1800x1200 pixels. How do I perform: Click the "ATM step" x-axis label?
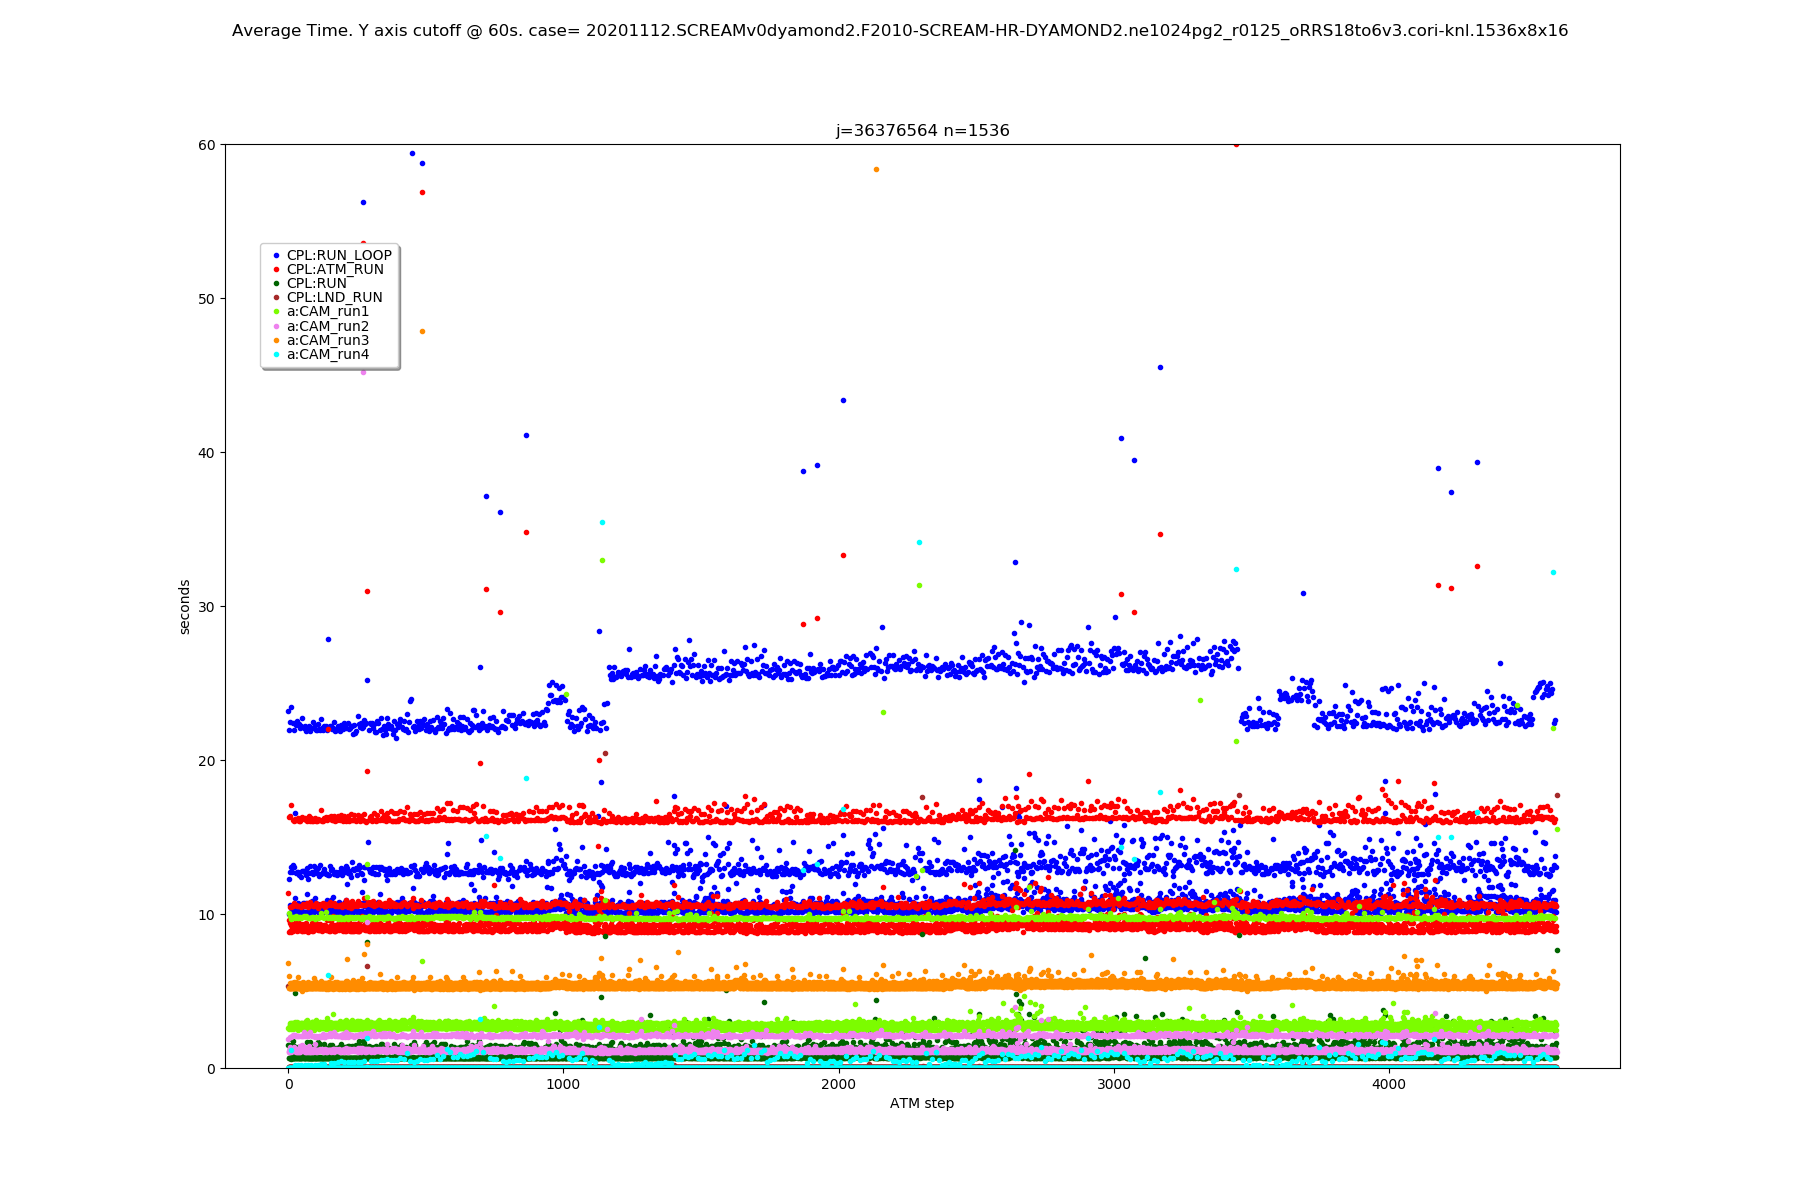coord(921,1103)
